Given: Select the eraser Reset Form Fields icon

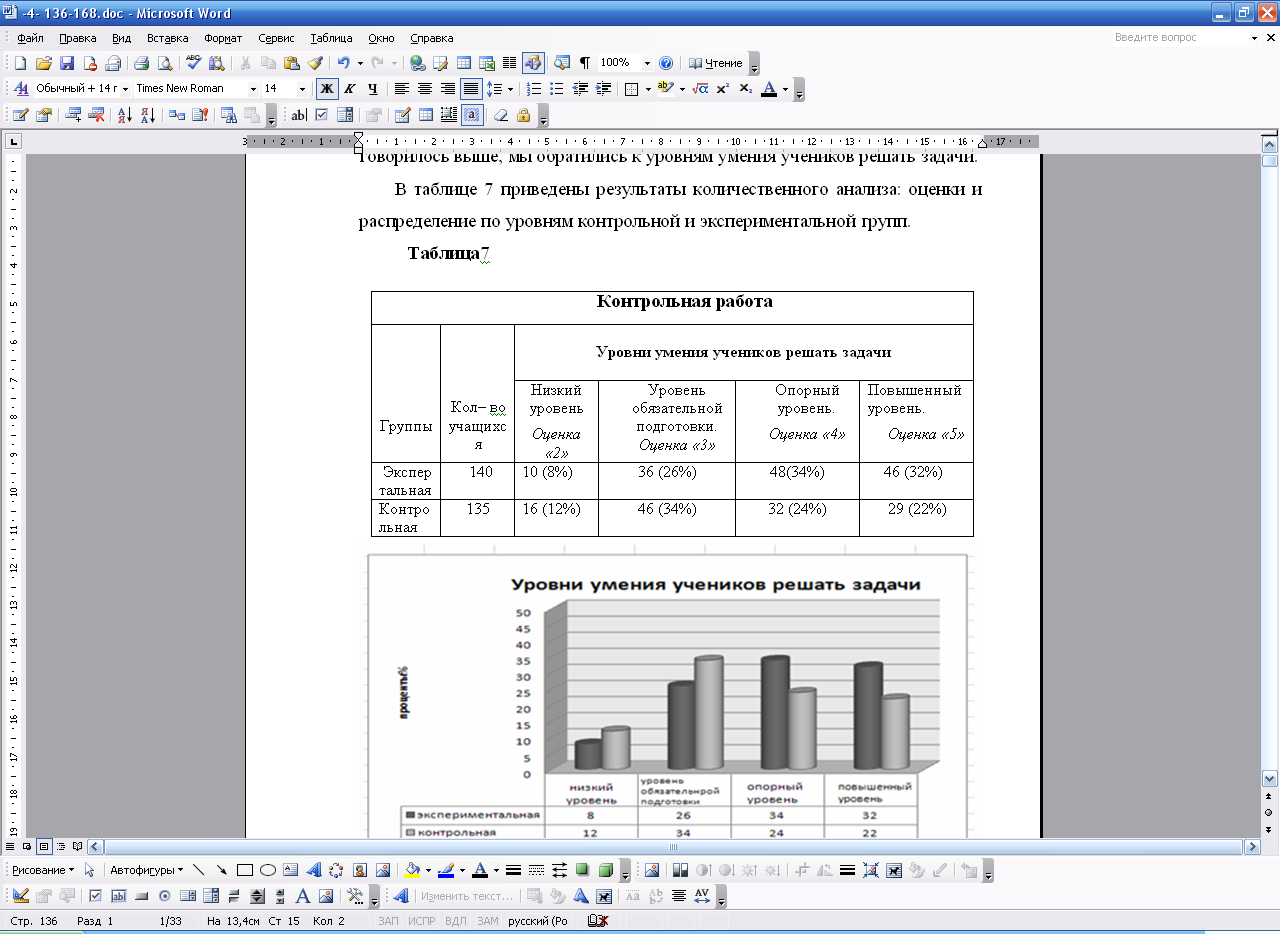Looking at the screenshot, I should pos(501,115).
